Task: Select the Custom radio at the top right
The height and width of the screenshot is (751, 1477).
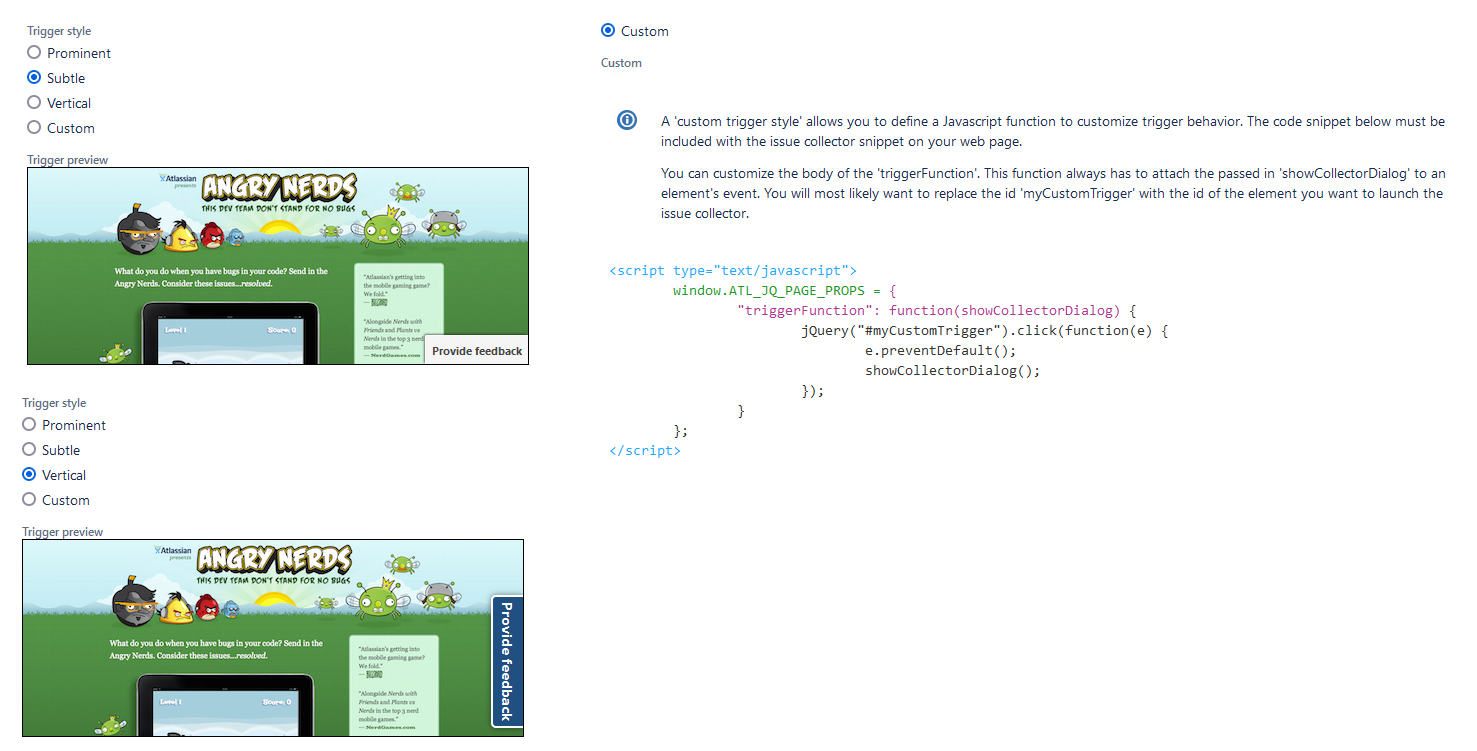Action: point(608,30)
